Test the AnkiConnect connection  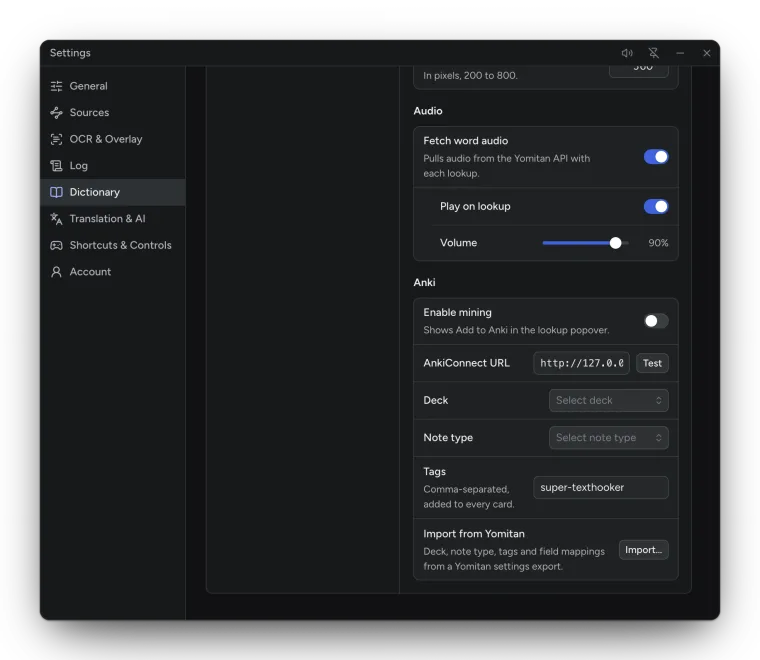[x=652, y=363]
